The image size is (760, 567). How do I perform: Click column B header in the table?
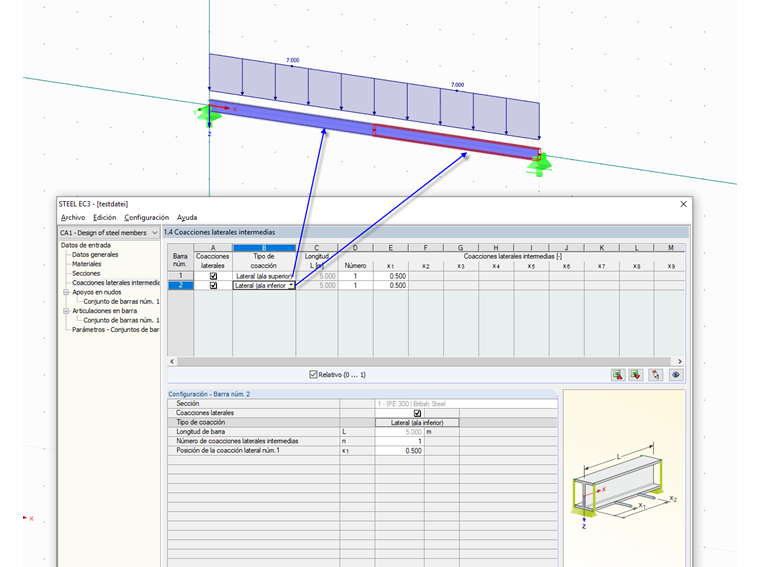(264, 248)
